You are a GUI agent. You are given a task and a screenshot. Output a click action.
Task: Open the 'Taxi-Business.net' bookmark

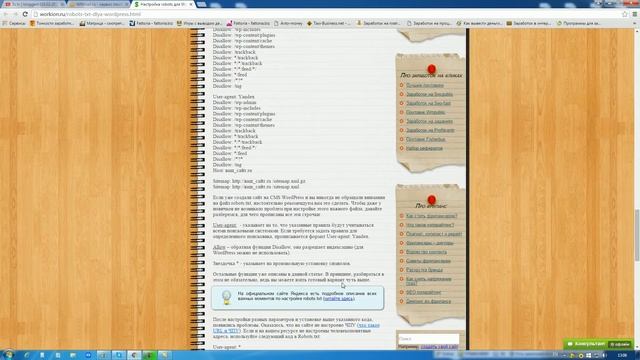click(x=329, y=23)
